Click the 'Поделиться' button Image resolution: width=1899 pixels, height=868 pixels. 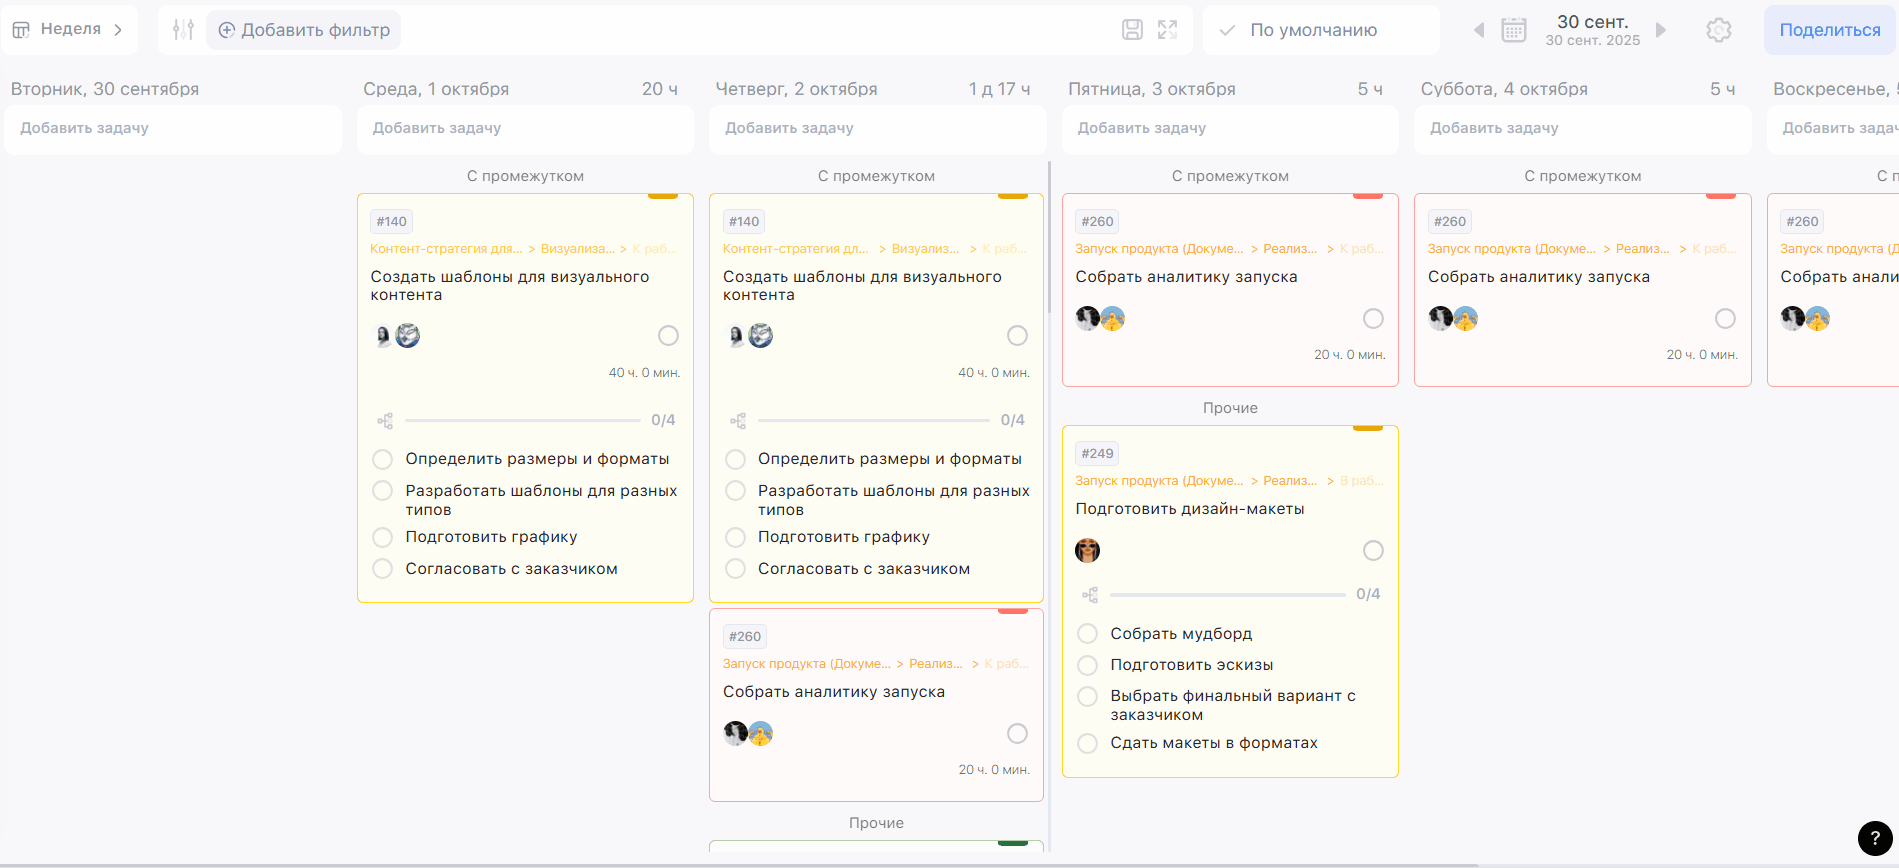[1829, 30]
